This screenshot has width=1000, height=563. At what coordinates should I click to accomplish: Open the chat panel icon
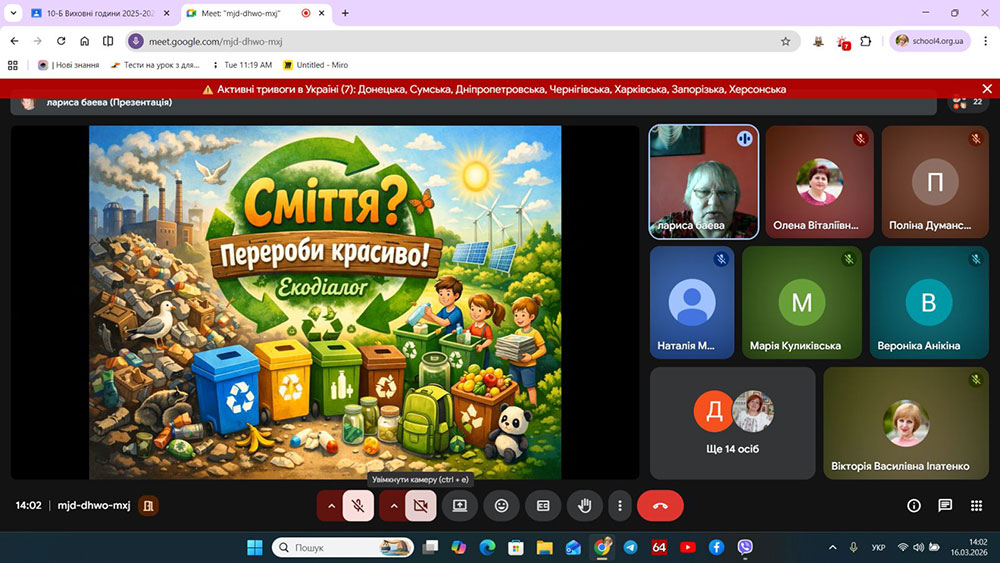click(945, 506)
